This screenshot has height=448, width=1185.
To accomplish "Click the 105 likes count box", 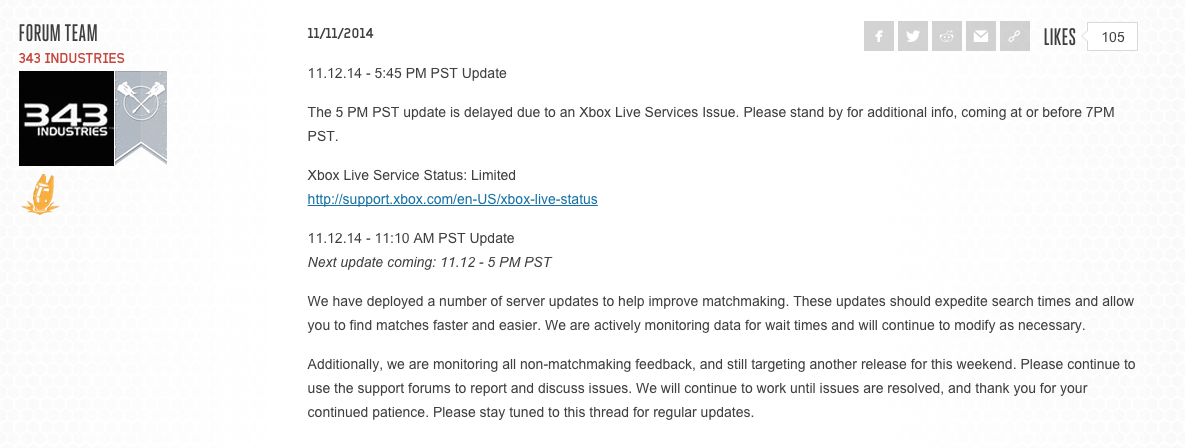I will coord(1112,37).
